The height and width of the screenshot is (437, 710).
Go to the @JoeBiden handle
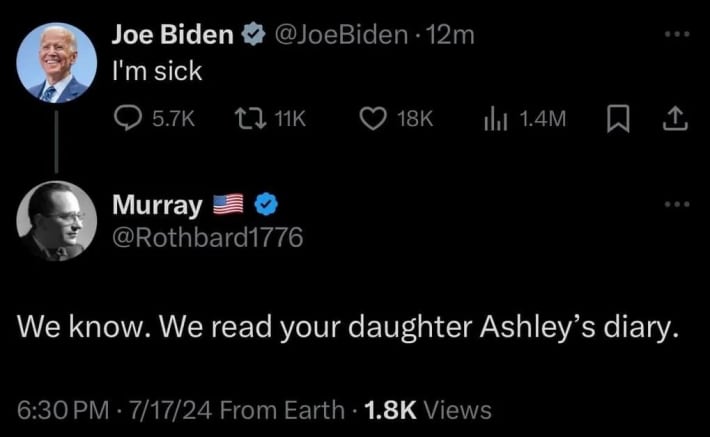[x=340, y=36]
